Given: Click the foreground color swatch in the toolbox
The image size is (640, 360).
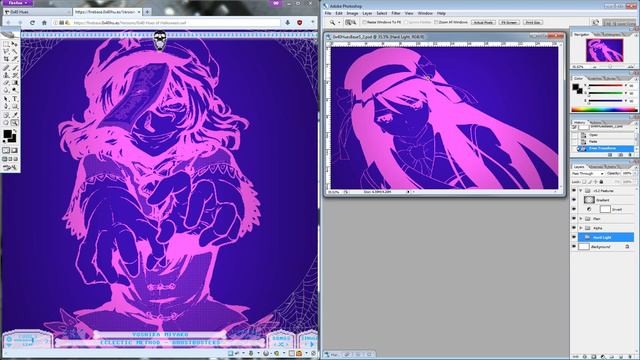Looking at the screenshot, I should point(7,134).
